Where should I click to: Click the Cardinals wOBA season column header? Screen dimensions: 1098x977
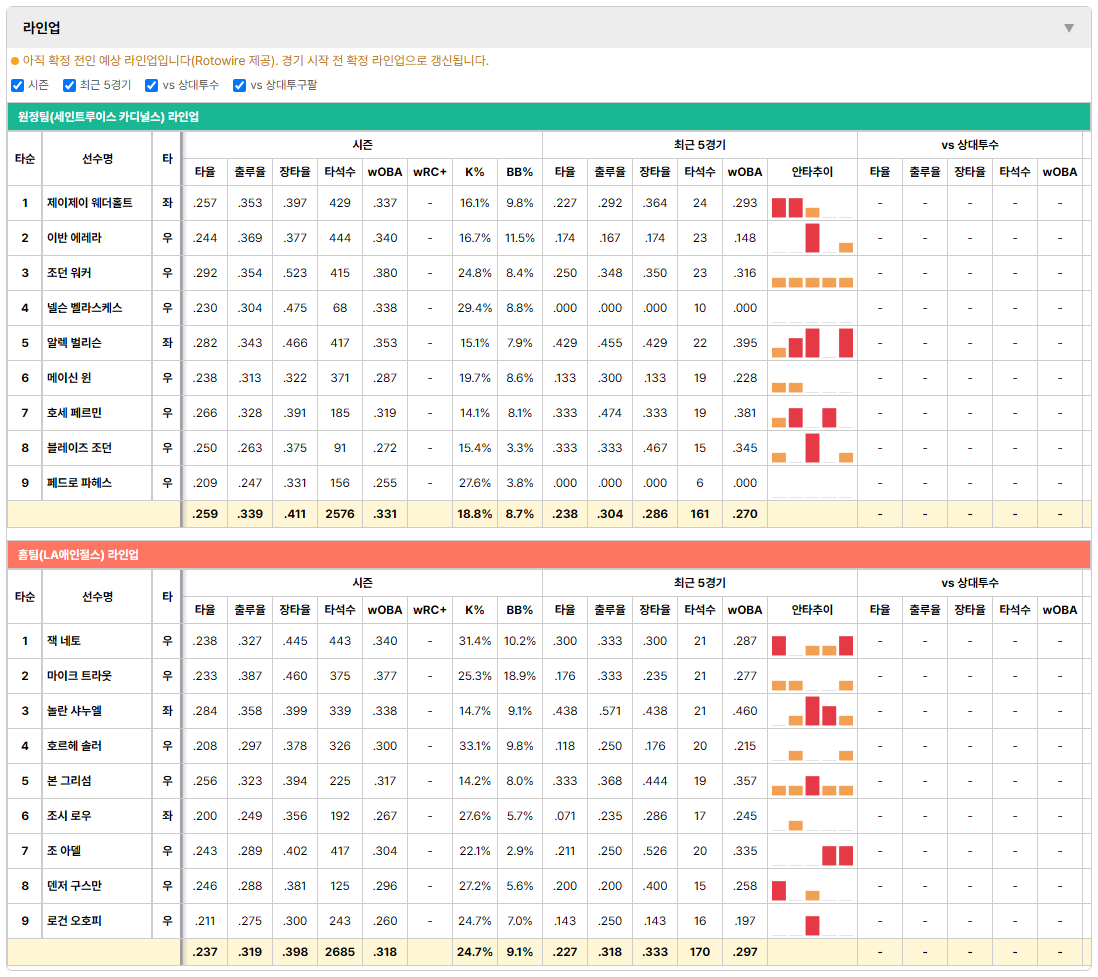click(385, 172)
